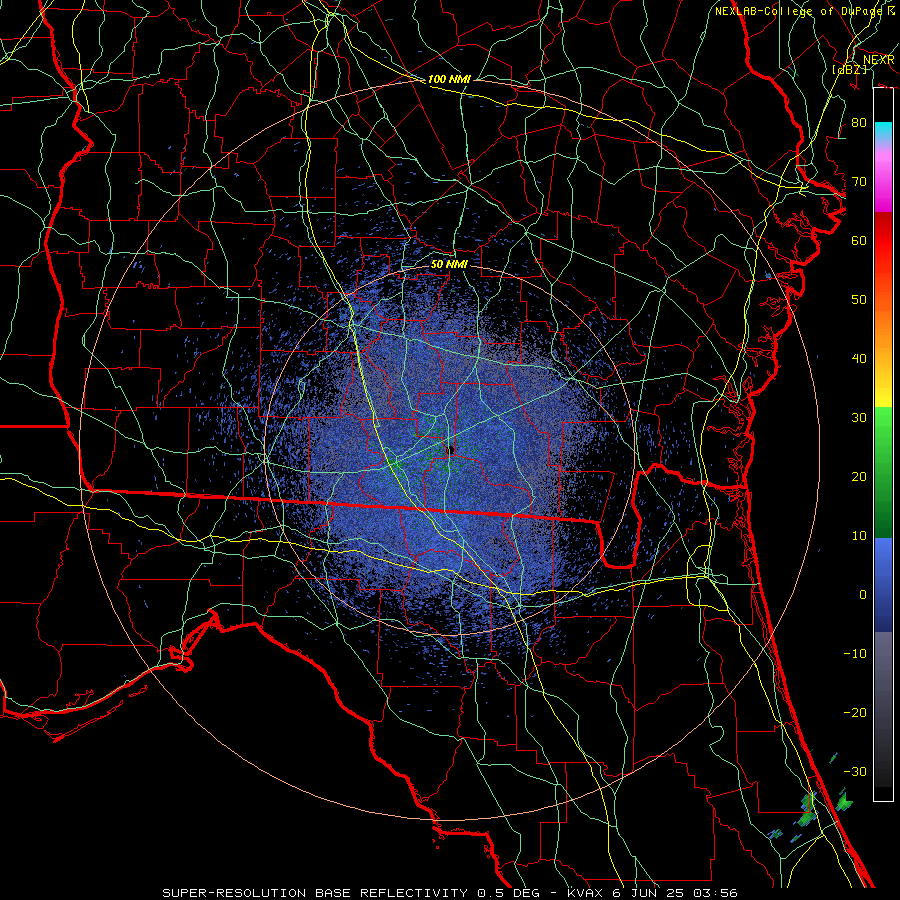
Task: Click the -20 dBZ scale label
Action: (x=855, y=713)
